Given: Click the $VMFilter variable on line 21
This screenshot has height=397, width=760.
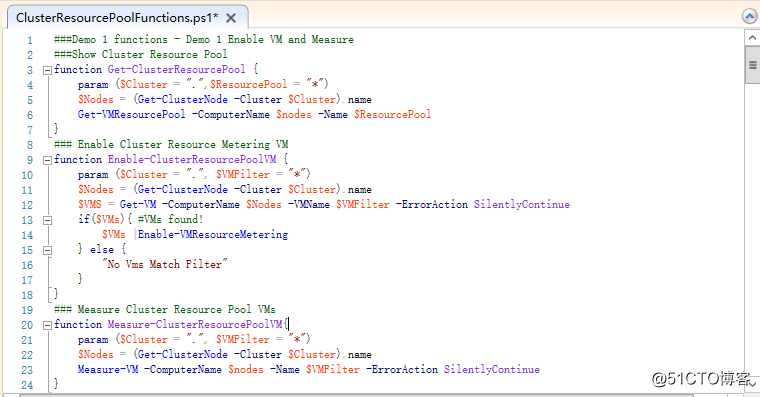Looking at the screenshot, I should [x=242, y=339].
